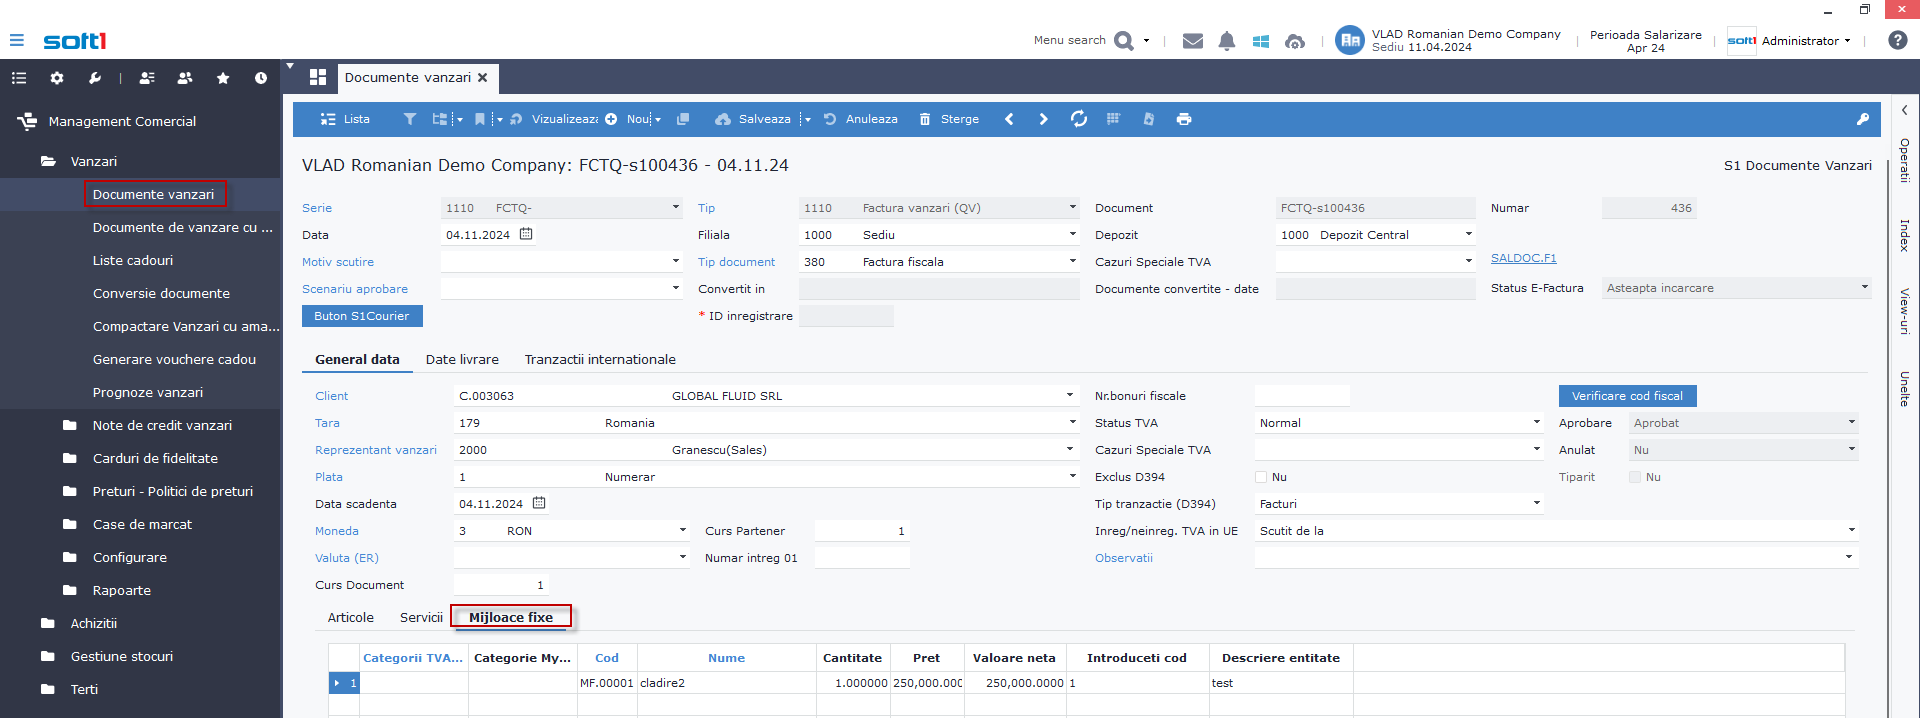Open the Data scadenta calendar picker

(539, 503)
